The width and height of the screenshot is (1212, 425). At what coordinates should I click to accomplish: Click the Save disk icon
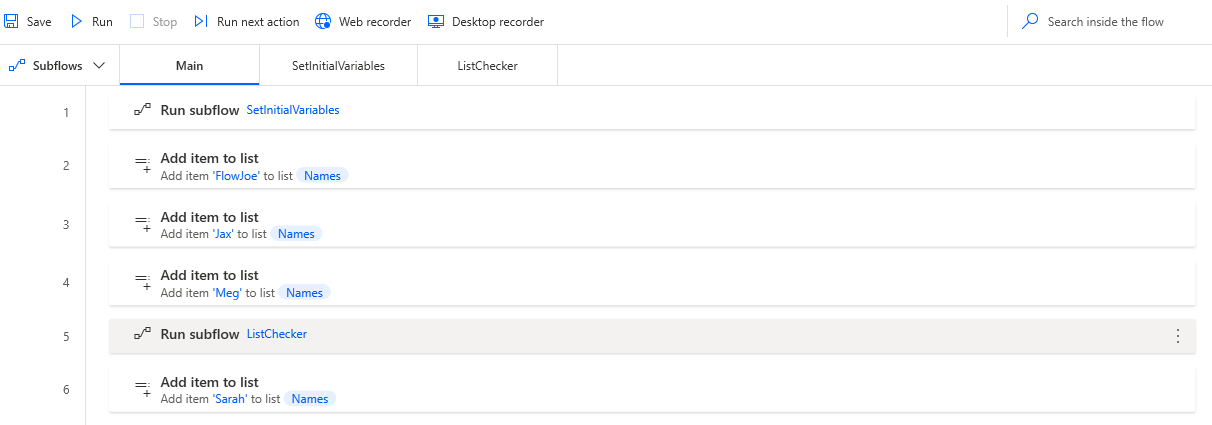pyautogui.click(x=12, y=21)
